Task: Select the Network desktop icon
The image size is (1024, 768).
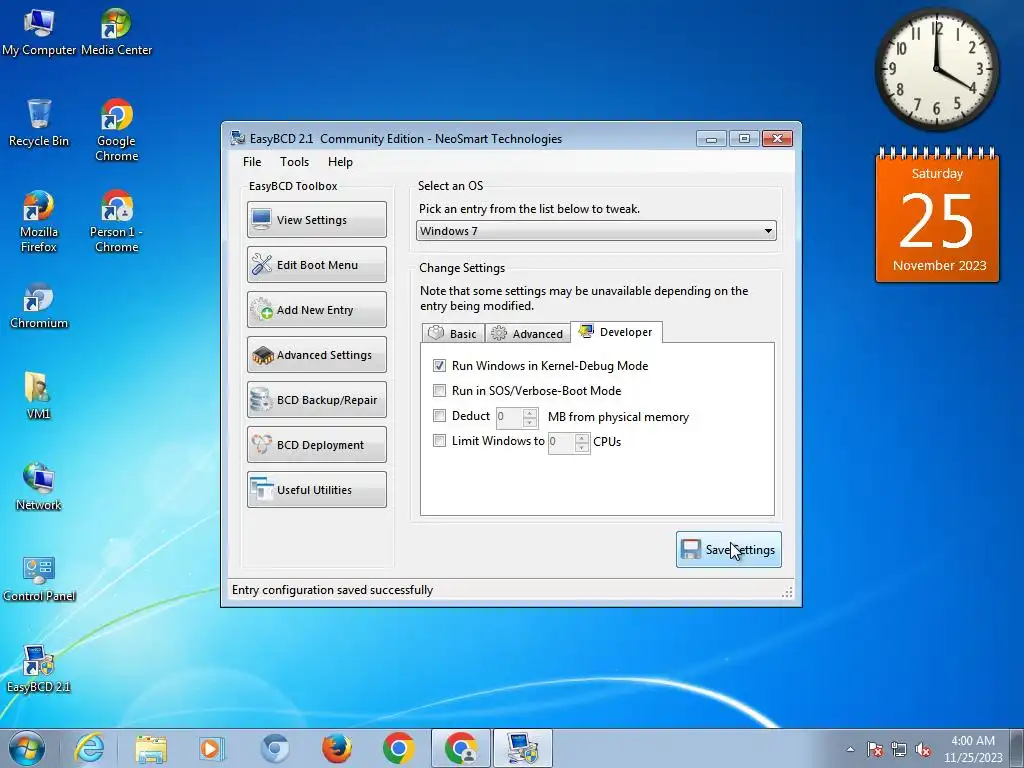Action: (39, 487)
